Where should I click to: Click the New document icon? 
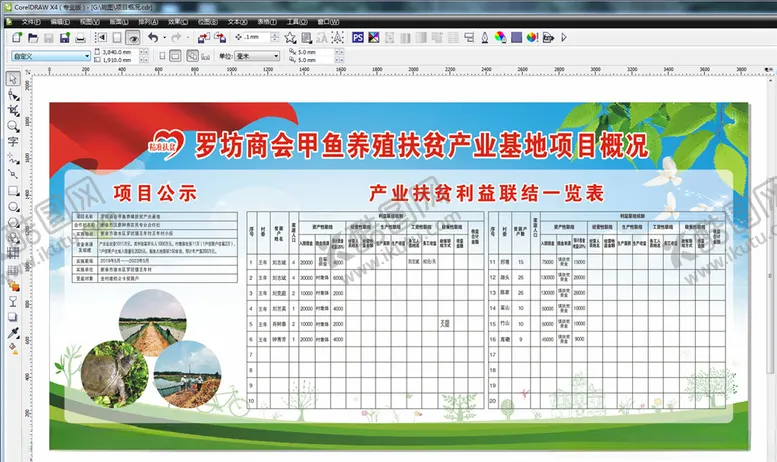tap(17, 38)
